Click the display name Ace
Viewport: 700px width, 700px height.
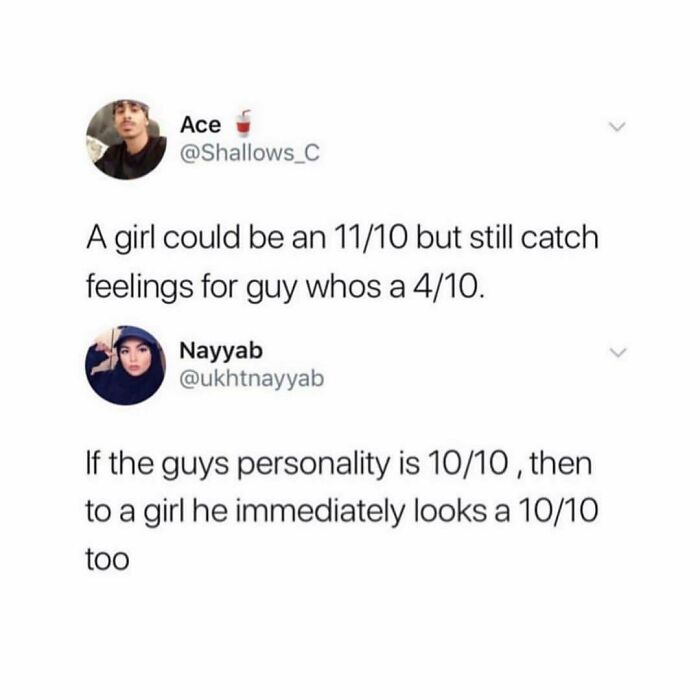point(200,125)
